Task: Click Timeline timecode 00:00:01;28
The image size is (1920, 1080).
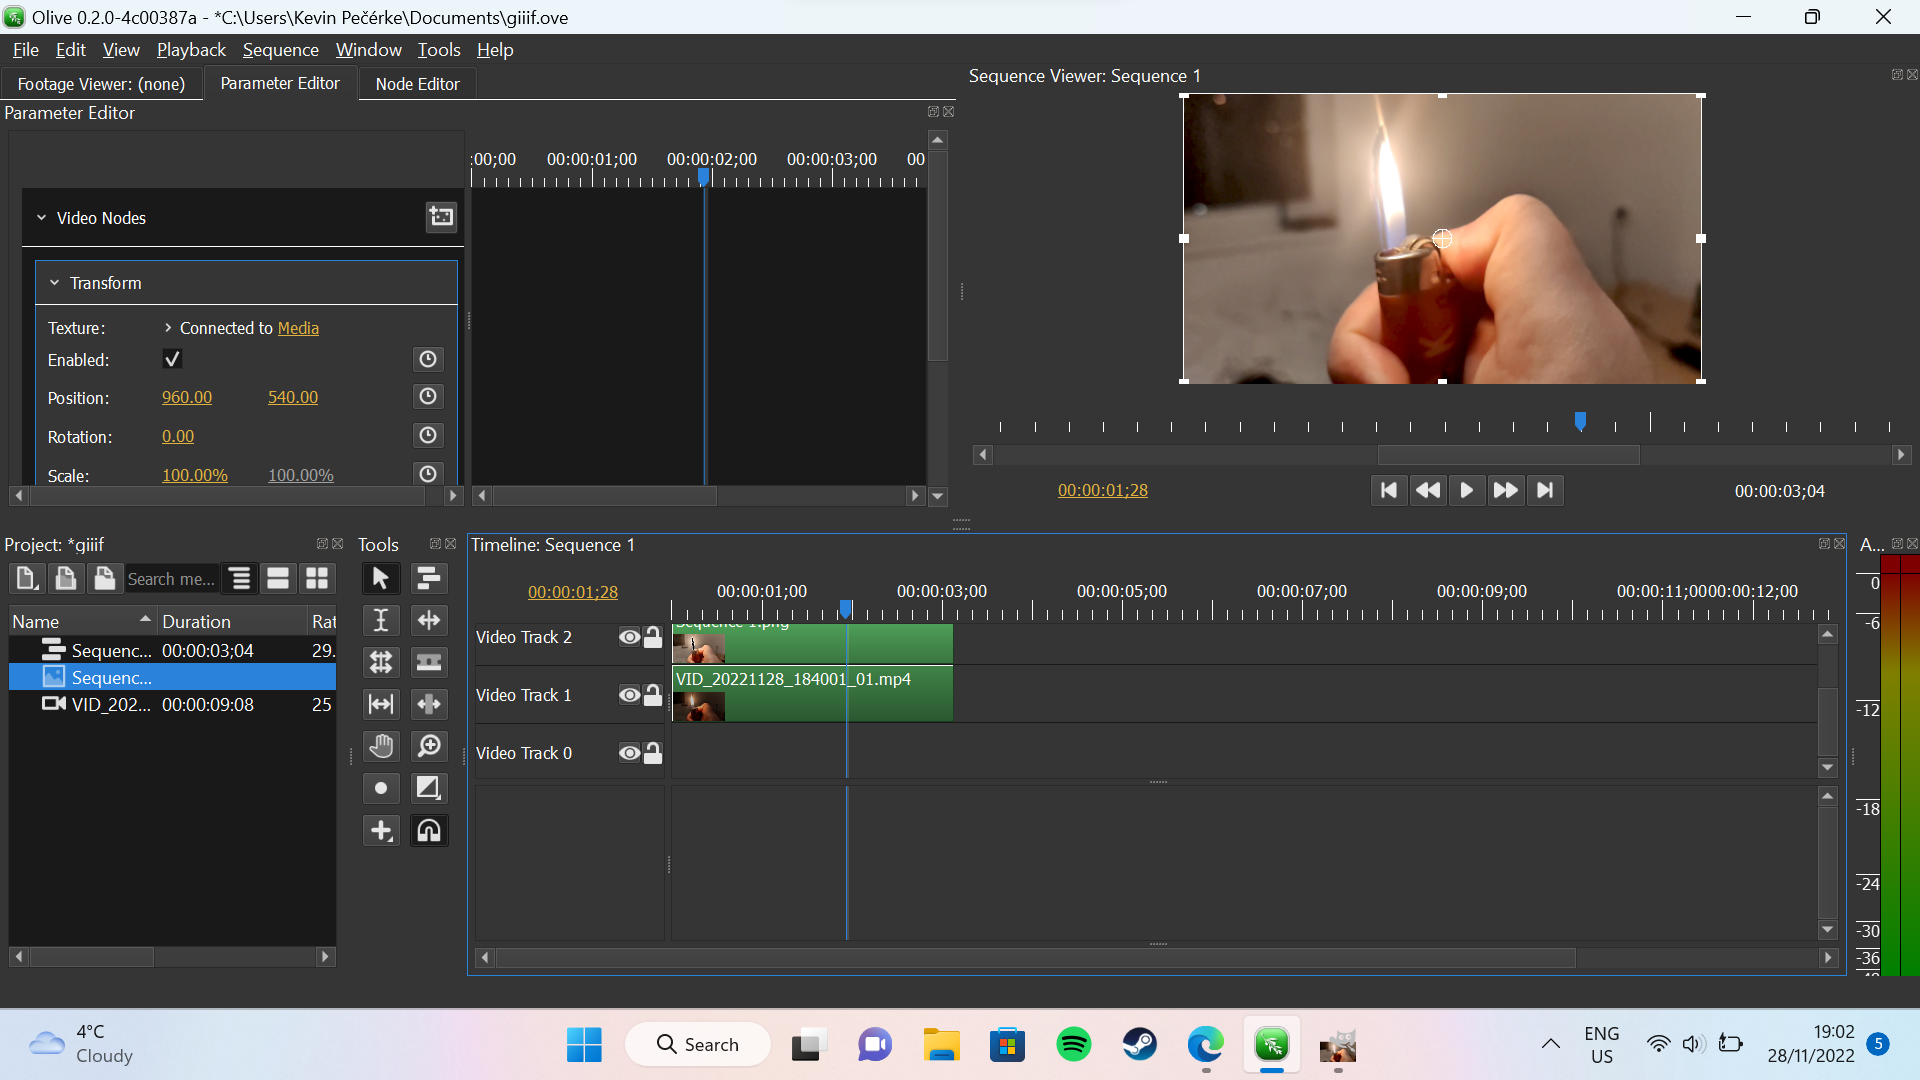Action: coord(573,592)
